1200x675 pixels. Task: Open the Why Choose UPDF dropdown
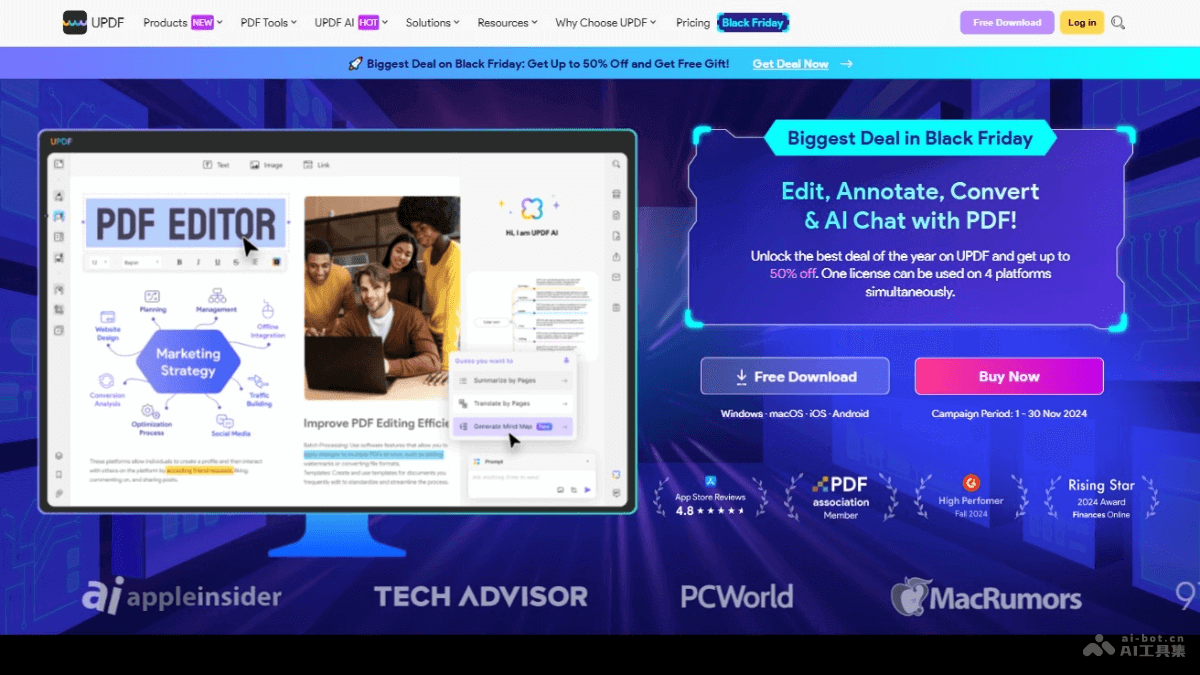606,22
